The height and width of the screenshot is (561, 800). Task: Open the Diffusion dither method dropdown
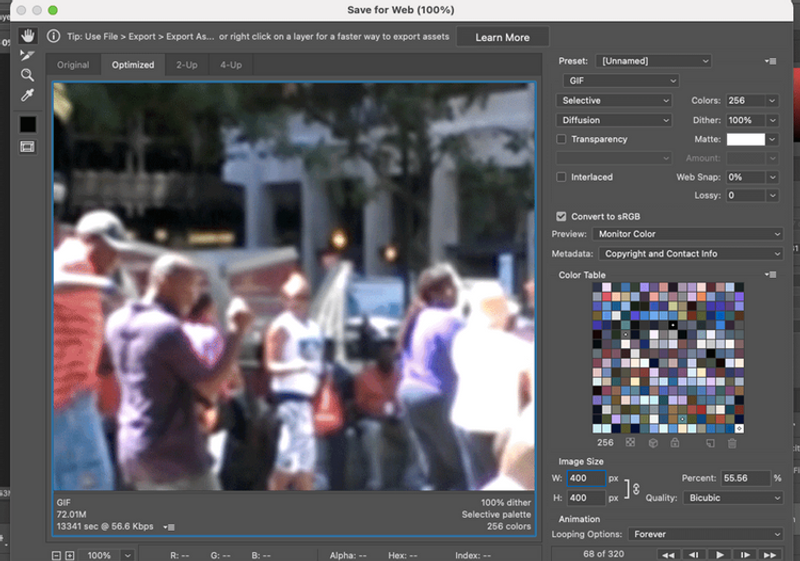pyautogui.click(x=614, y=120)
